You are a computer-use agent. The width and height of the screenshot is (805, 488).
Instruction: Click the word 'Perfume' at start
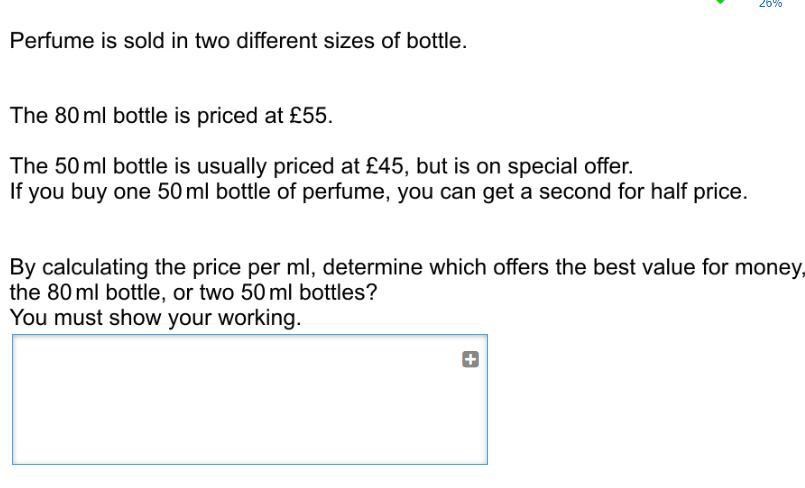pos(52,41)
